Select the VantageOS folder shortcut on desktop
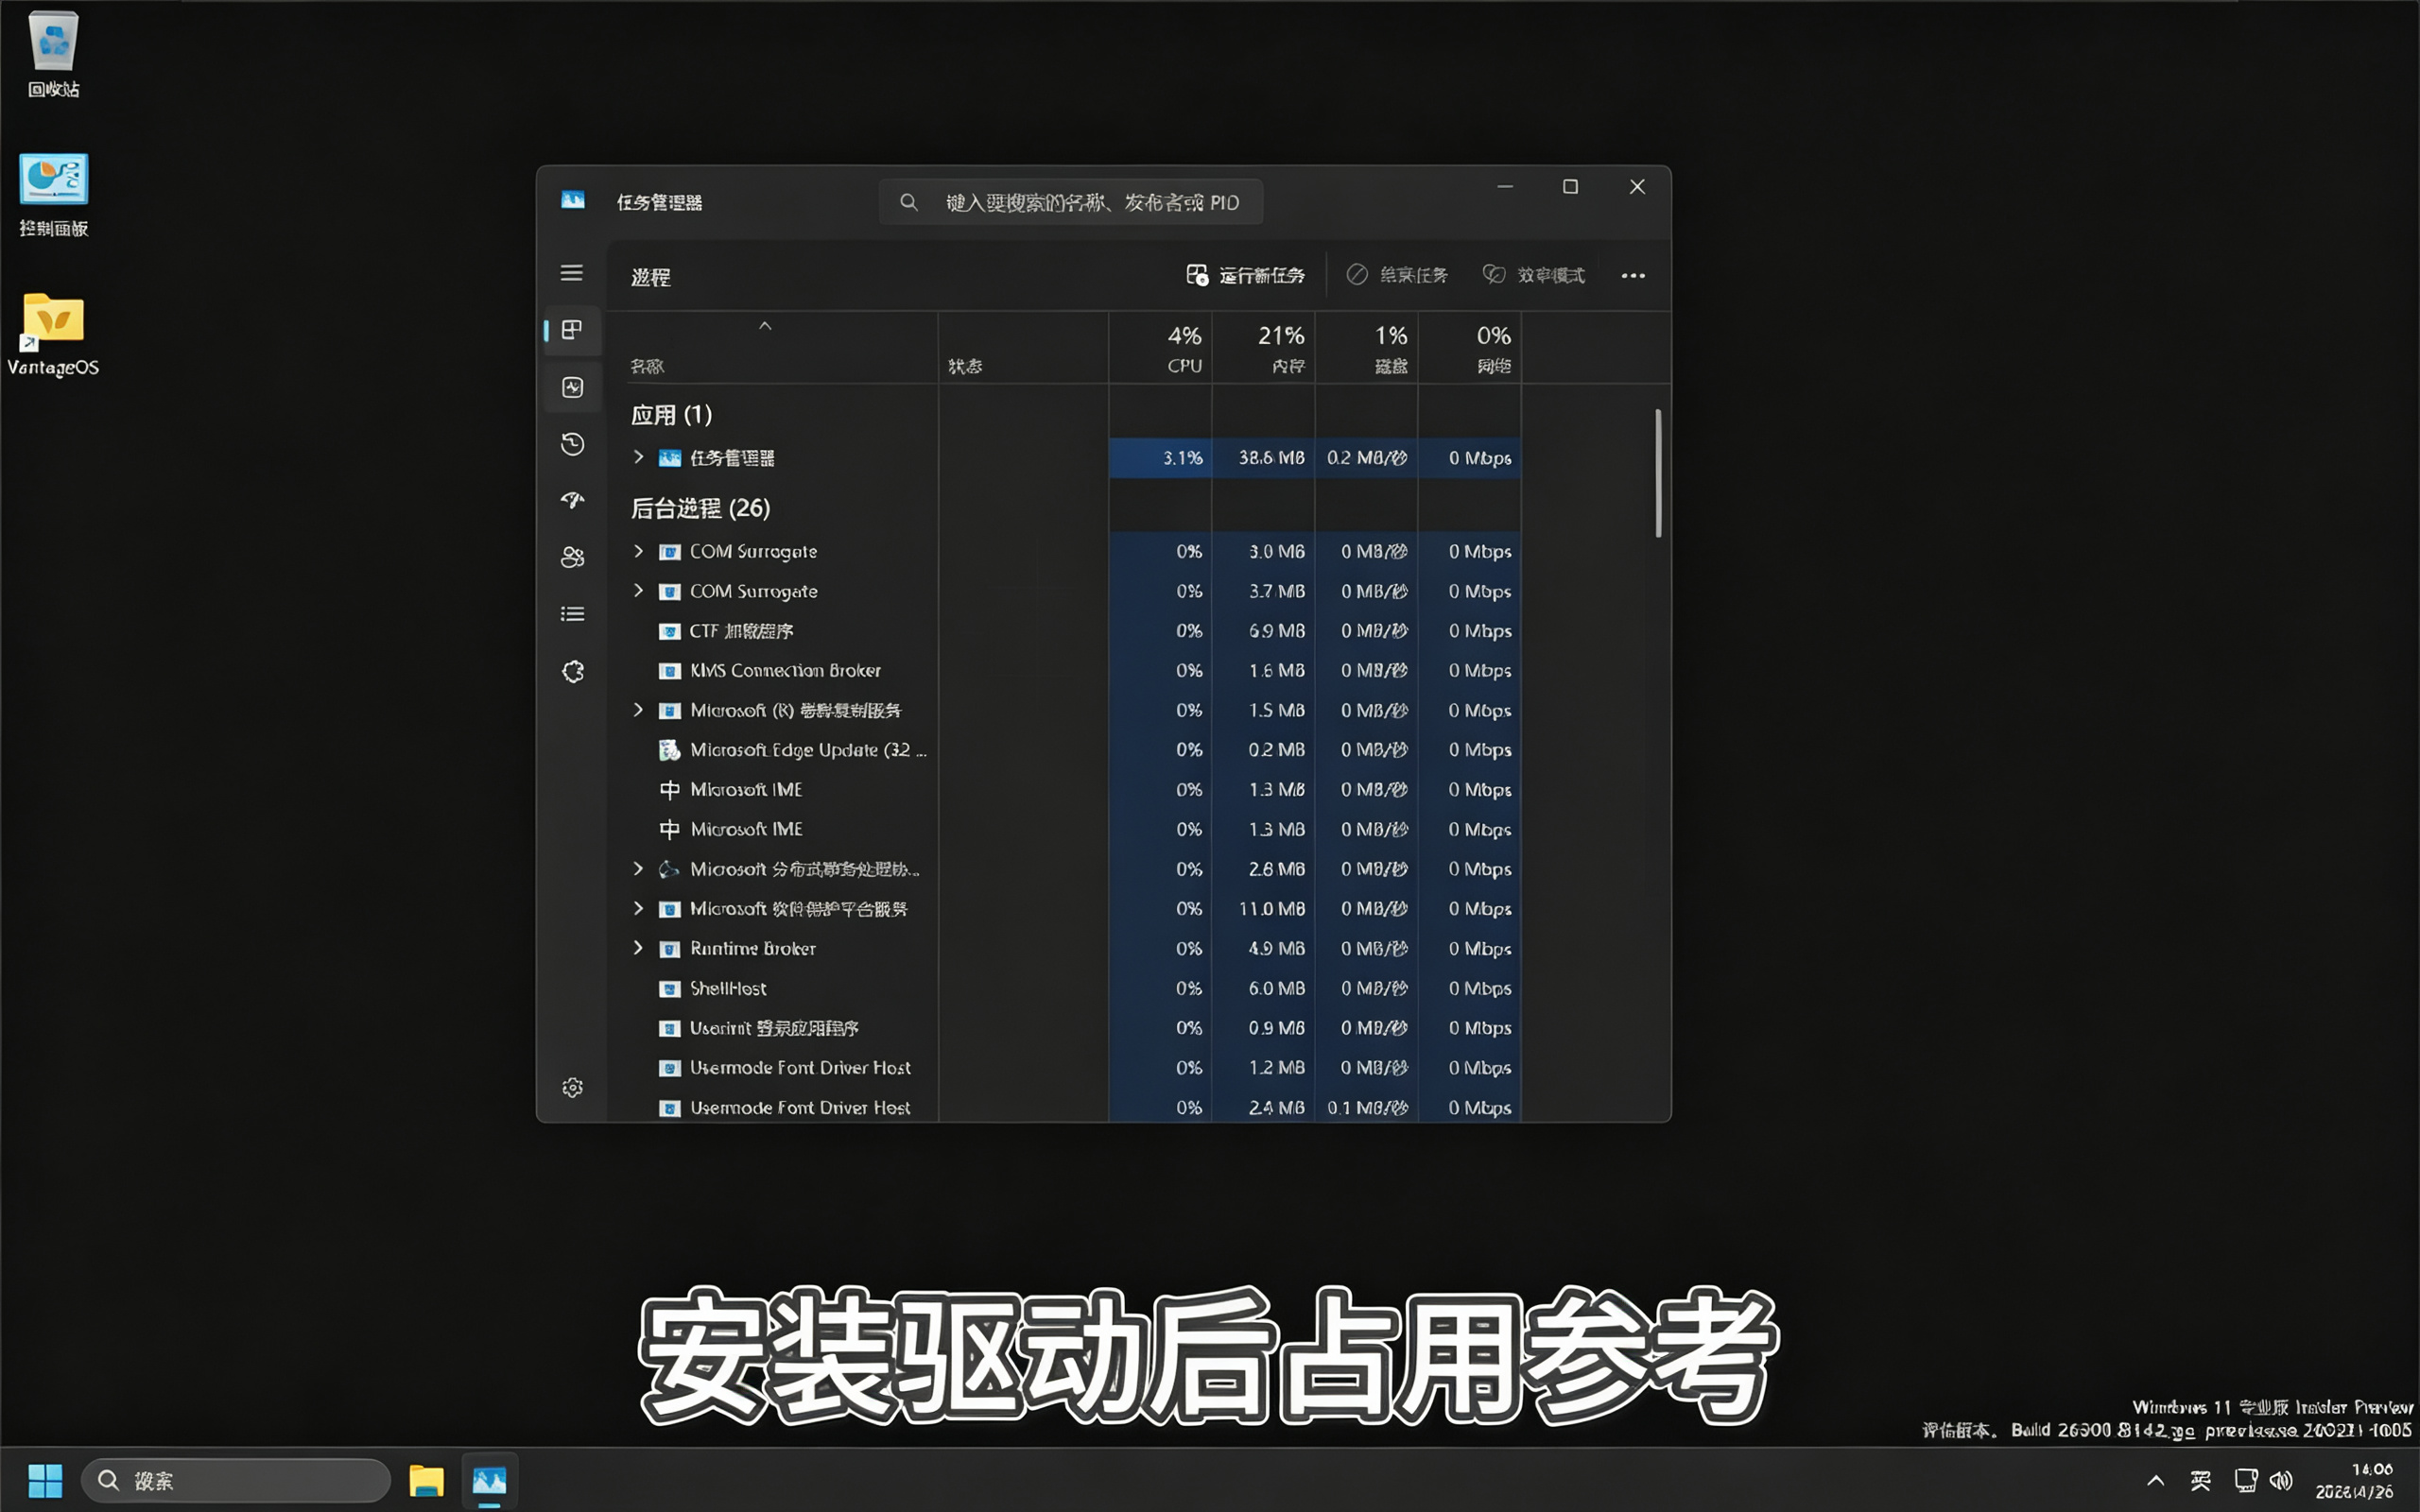Screen dimensions: 2420x1512 tap(53, 334)
